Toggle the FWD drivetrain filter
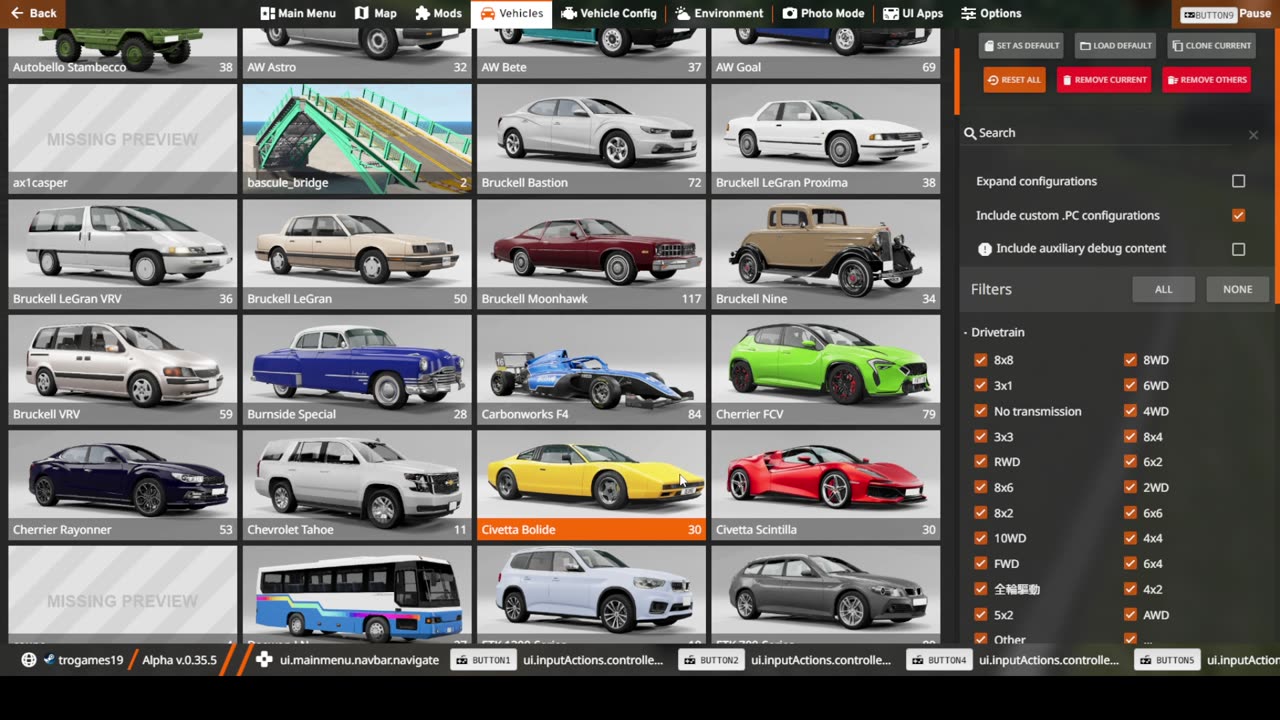The height and width of the screenshot is (720, 1280). [x=980, y=564]
